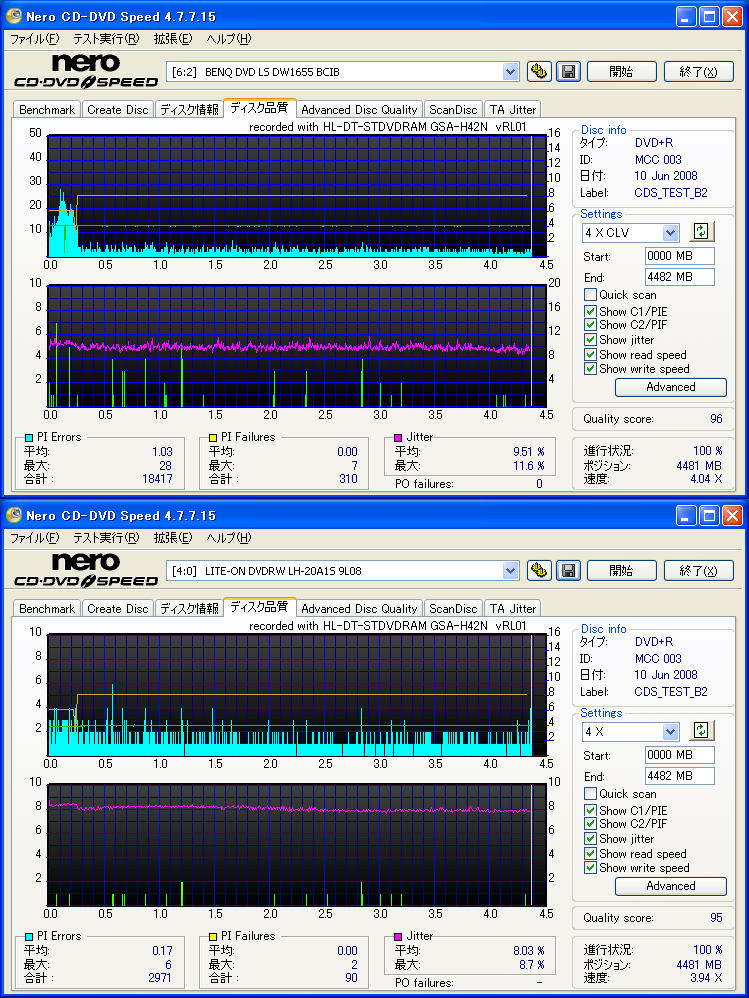The width and height of the screenshot is (749, 998).
Task: Uncheck Show write speed in top window
Action: [590, 369]
